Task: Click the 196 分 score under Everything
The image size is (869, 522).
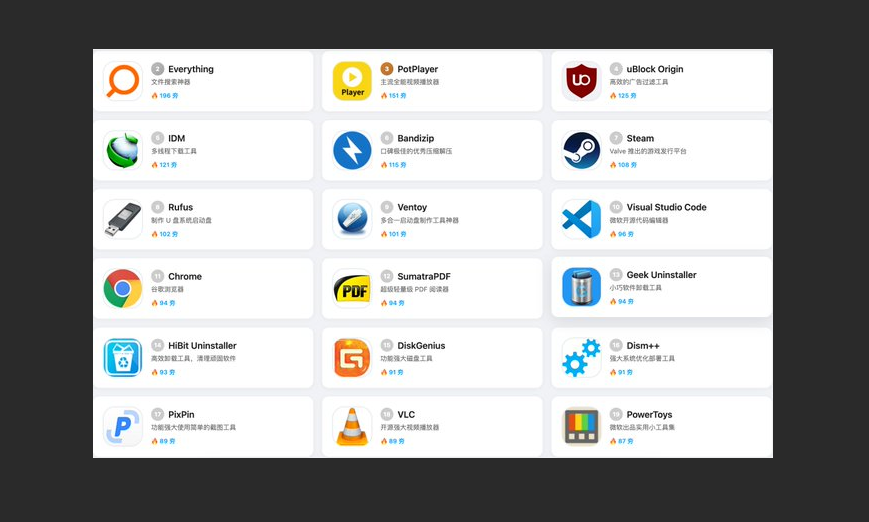Action: (165, 96)
